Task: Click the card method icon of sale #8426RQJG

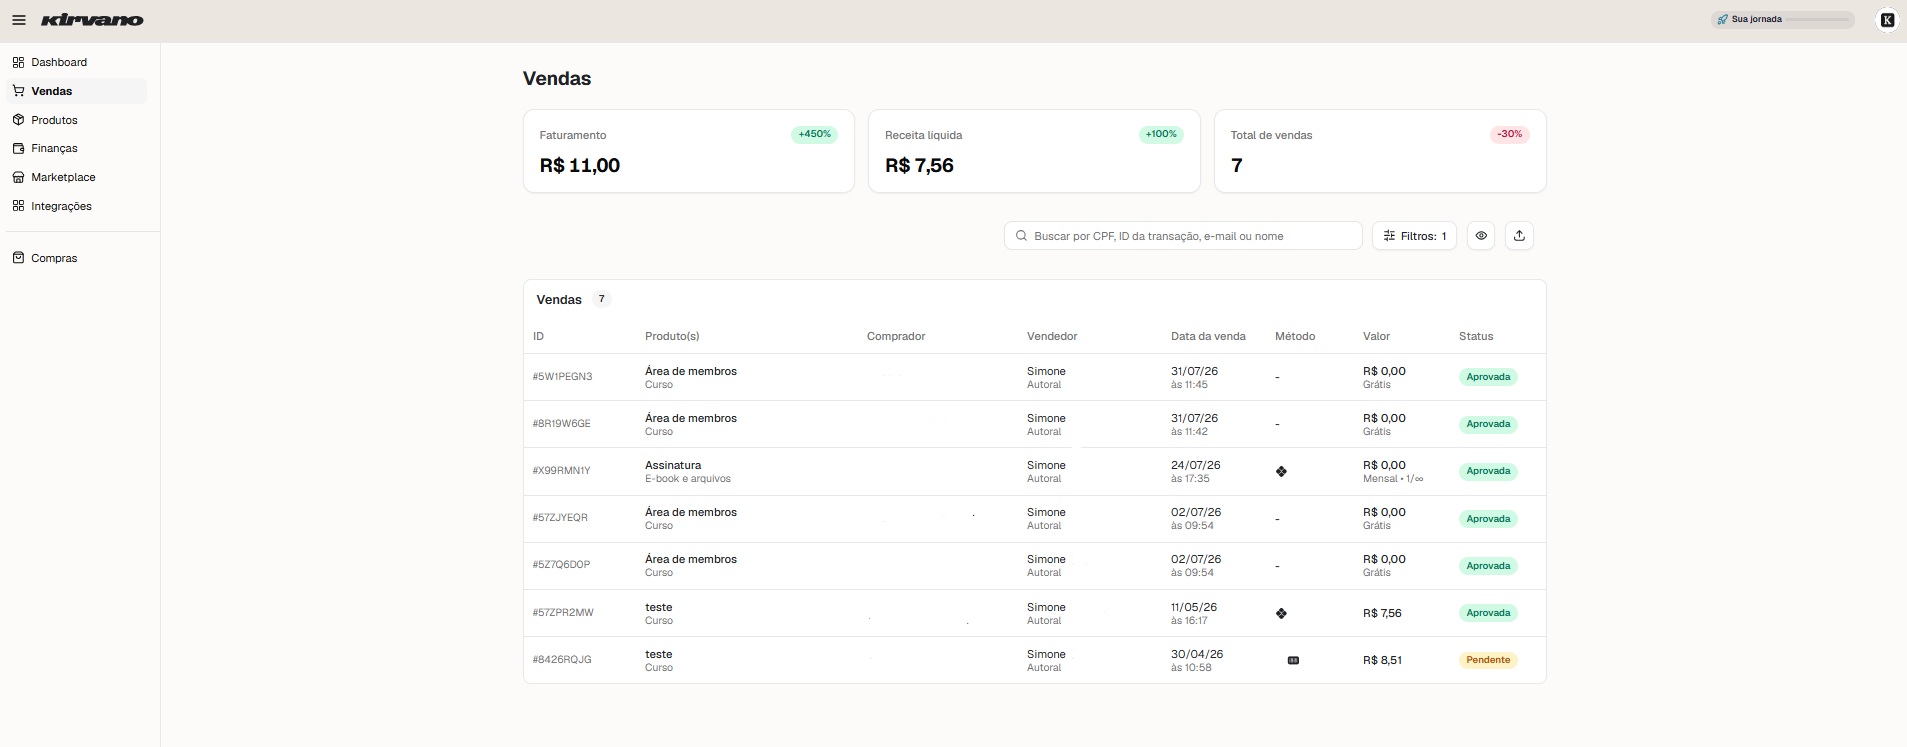Action: pyautogui.click(x=1293, y=660)
